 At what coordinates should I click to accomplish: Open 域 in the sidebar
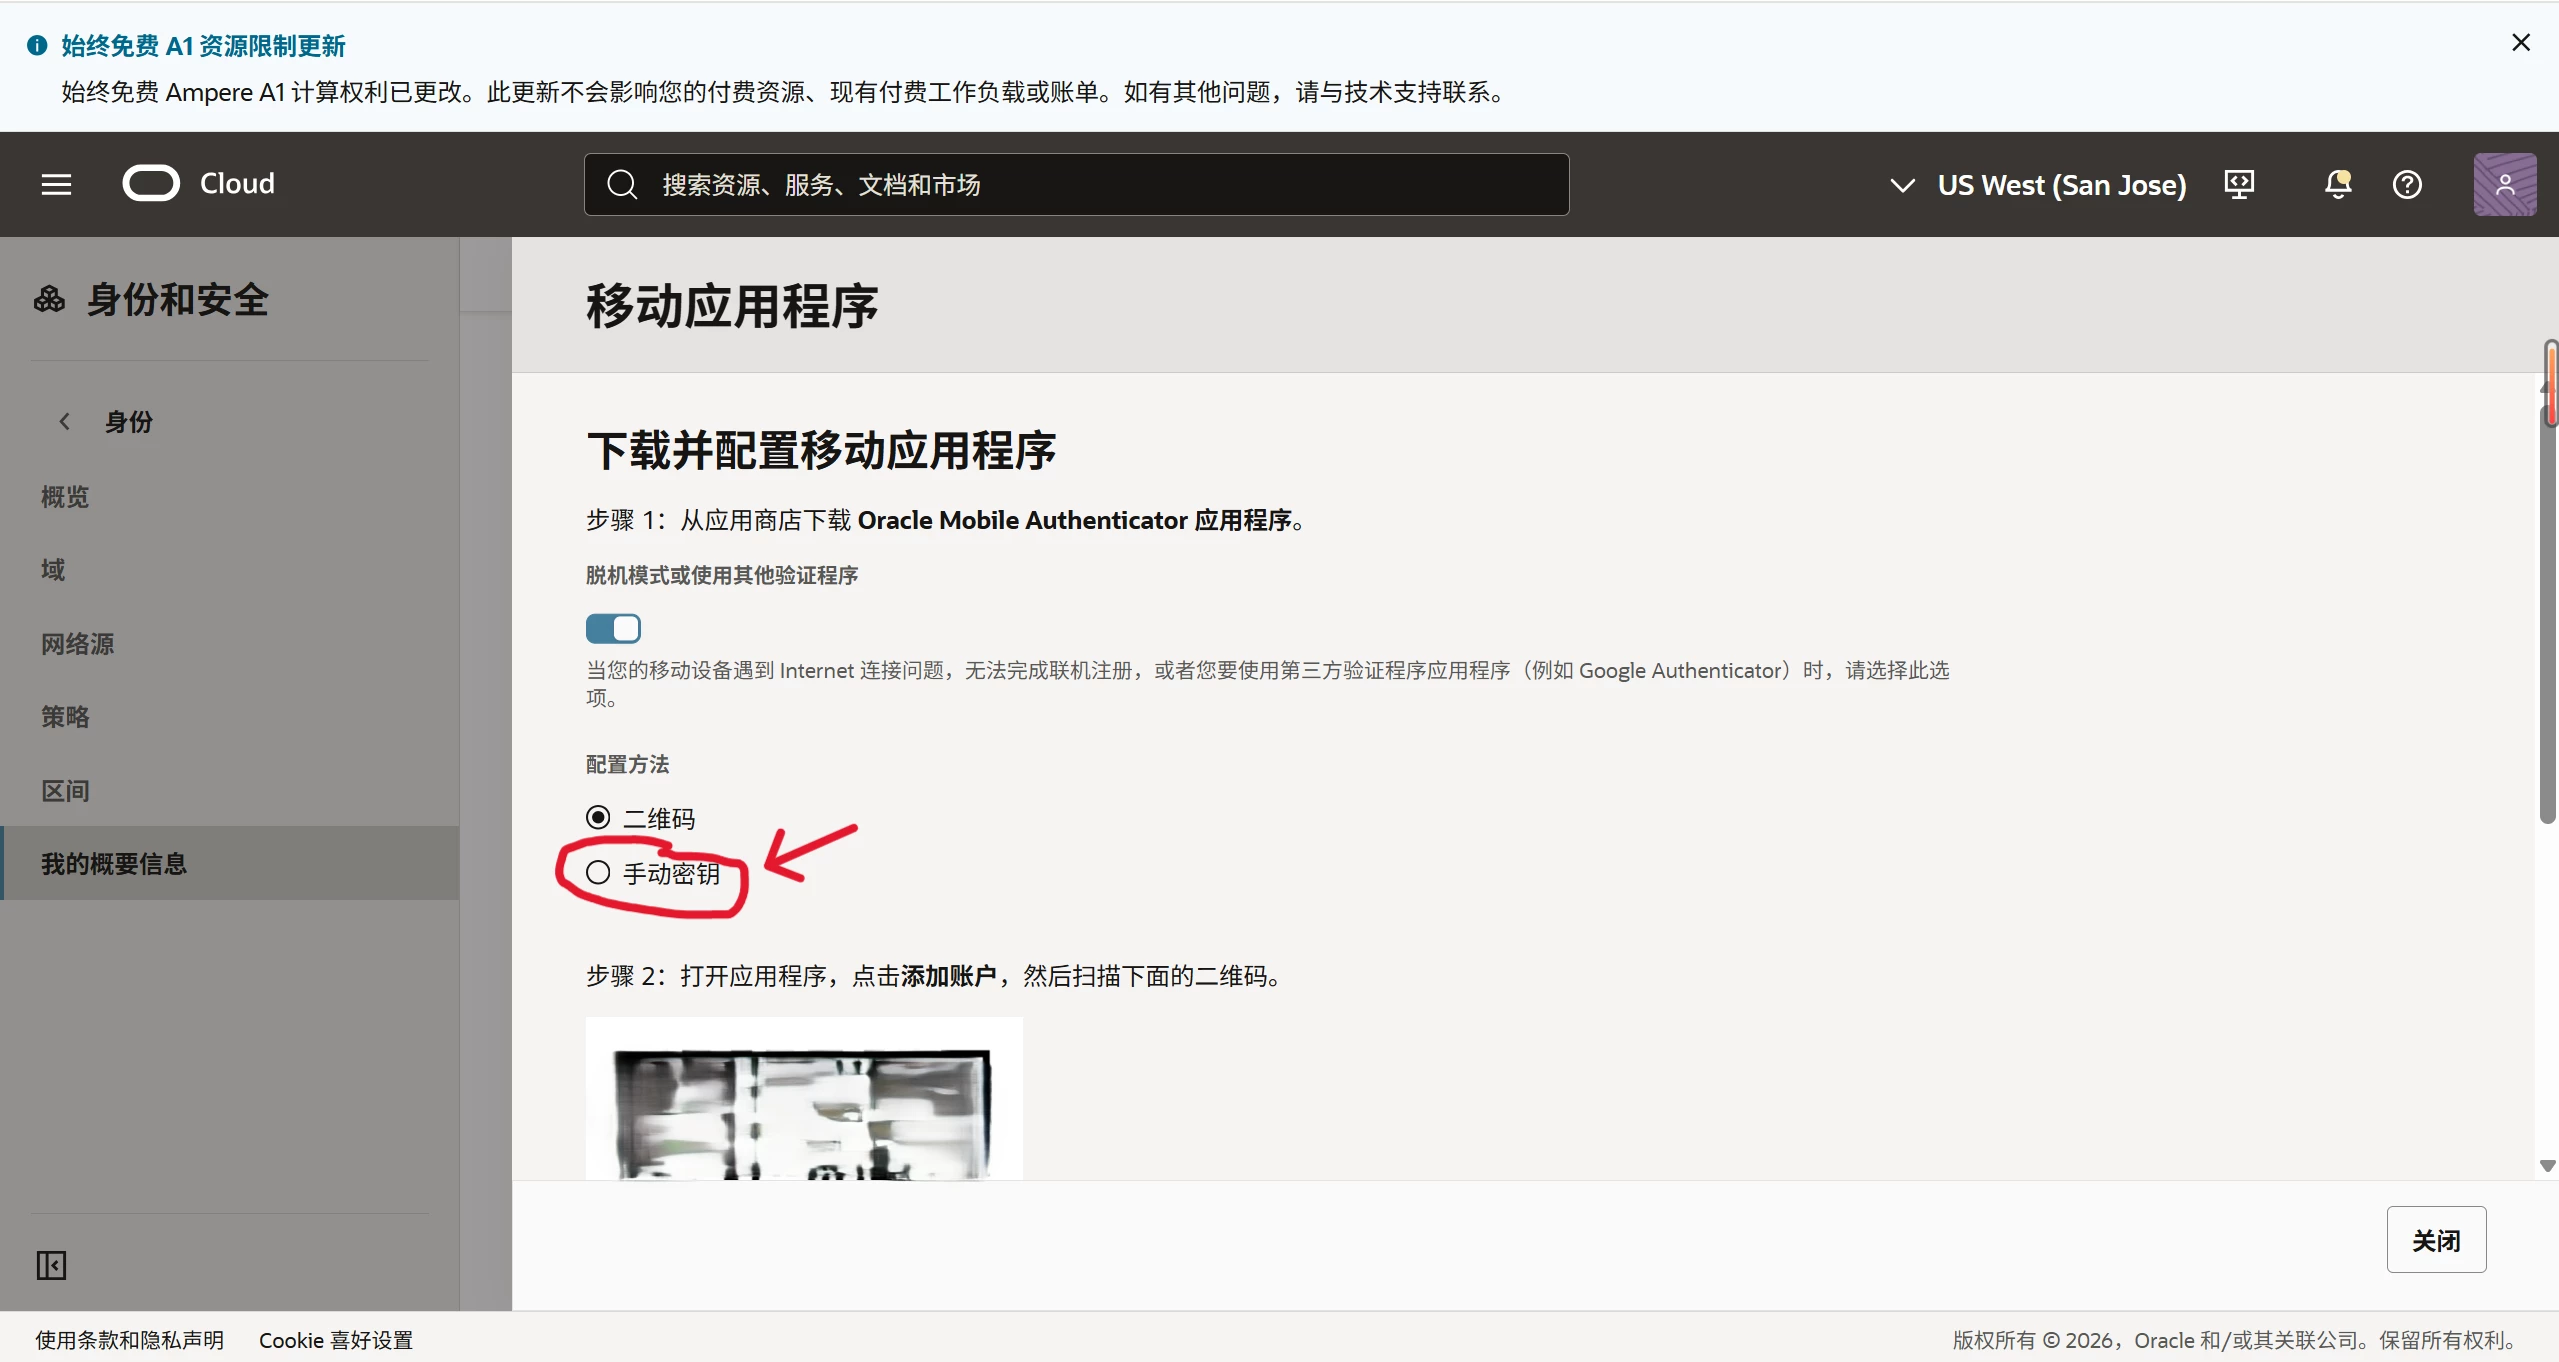53,570
